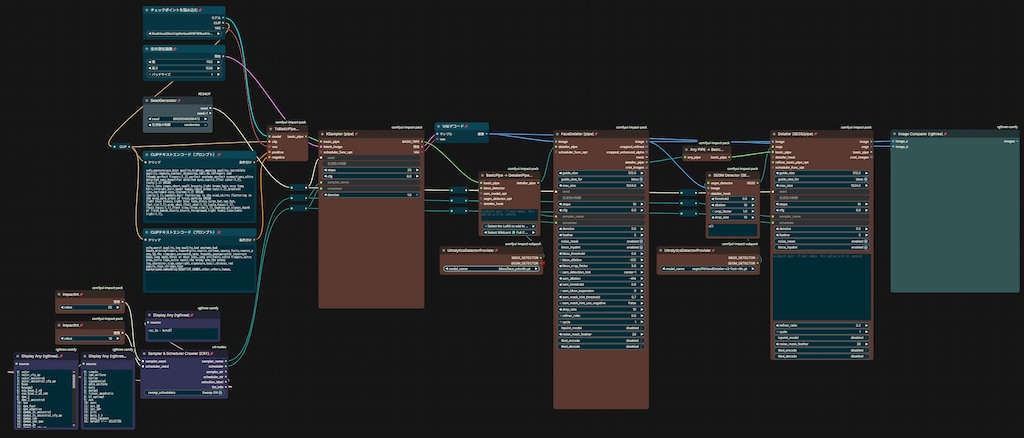Image resolution: width=1024 pixels, height=438 pixels.
Task: Click the denoise 1.0 slider in KSampler (pipe)
Action: (371, 195)
